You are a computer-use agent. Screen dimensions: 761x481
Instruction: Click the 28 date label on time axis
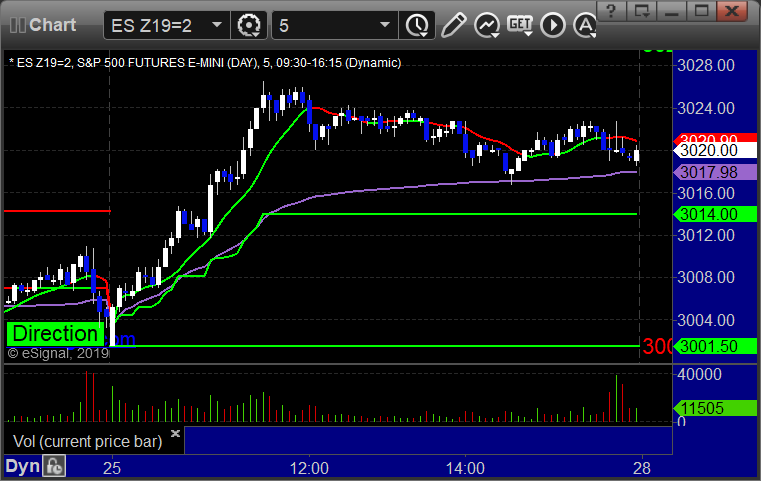(642, 468)
